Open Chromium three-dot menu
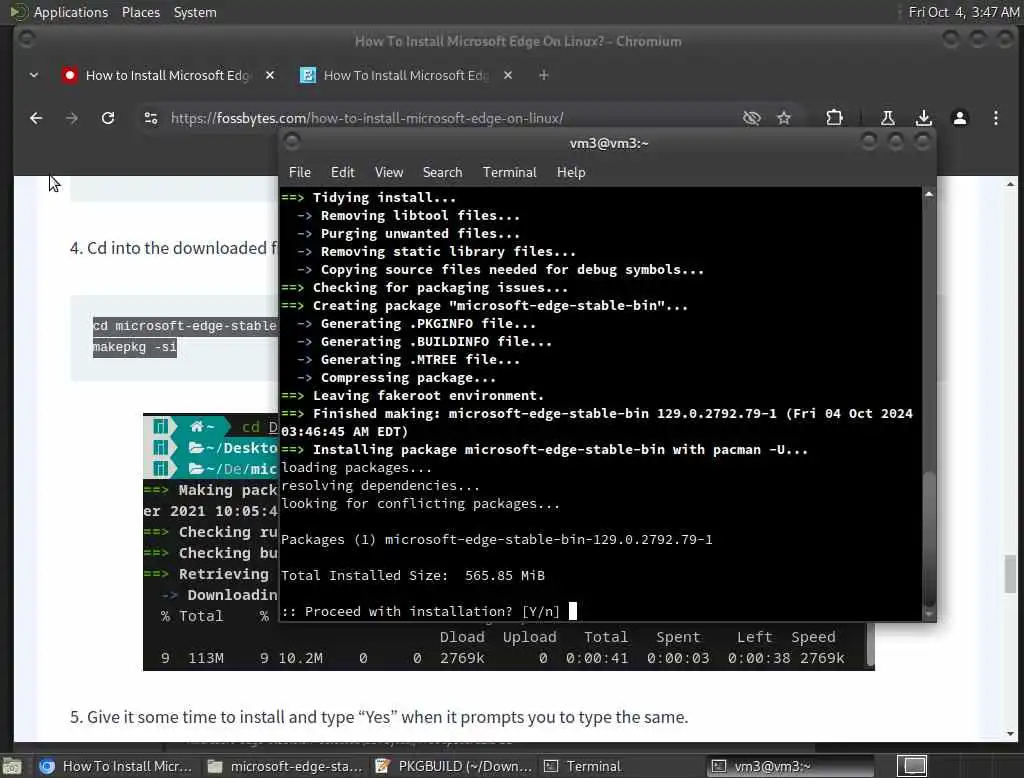1024x778 pixels. pyautogui.click(x=995, y=118)
